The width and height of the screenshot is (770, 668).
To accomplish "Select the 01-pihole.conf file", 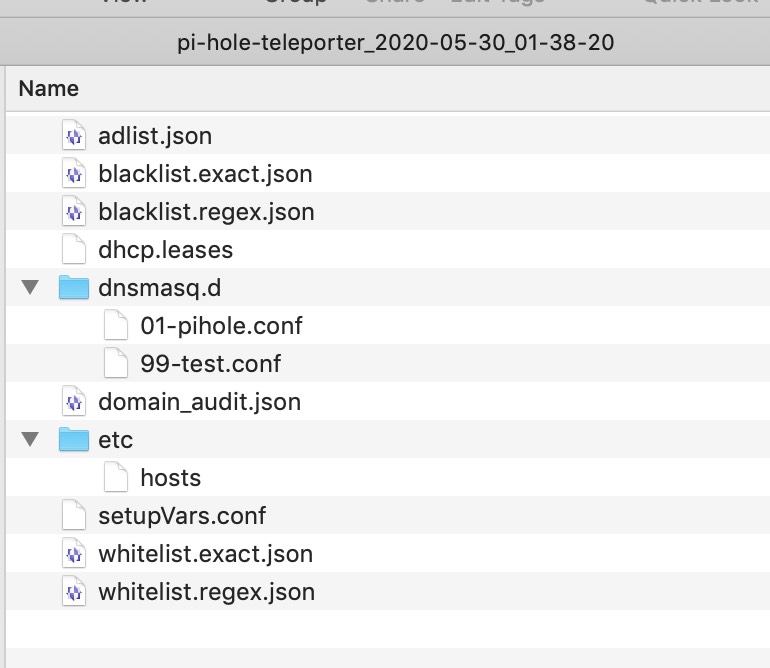I will coord(388,326).
